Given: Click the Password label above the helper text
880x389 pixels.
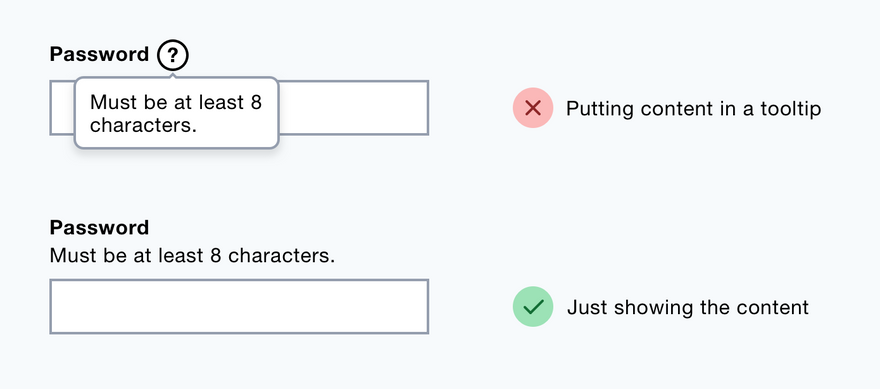Looking at the screenshot, I should tap(99, 228).
